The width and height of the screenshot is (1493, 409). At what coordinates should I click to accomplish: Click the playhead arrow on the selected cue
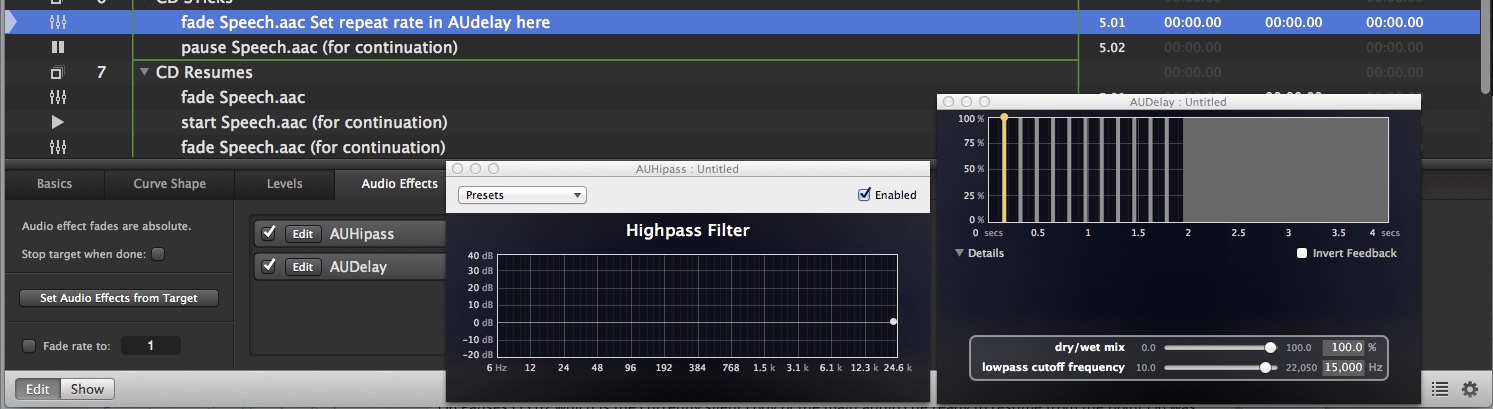(12, 22)
